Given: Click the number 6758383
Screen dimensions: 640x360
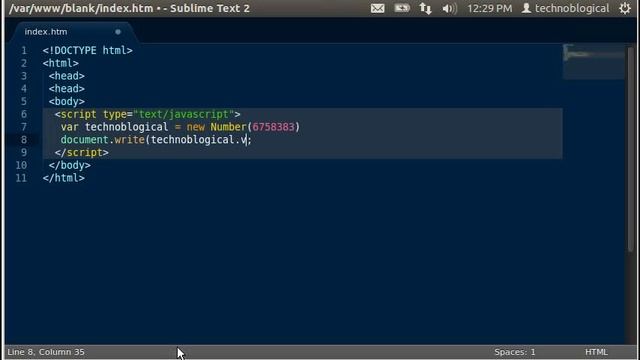Looking at the screenshot, I should (273, 127).
